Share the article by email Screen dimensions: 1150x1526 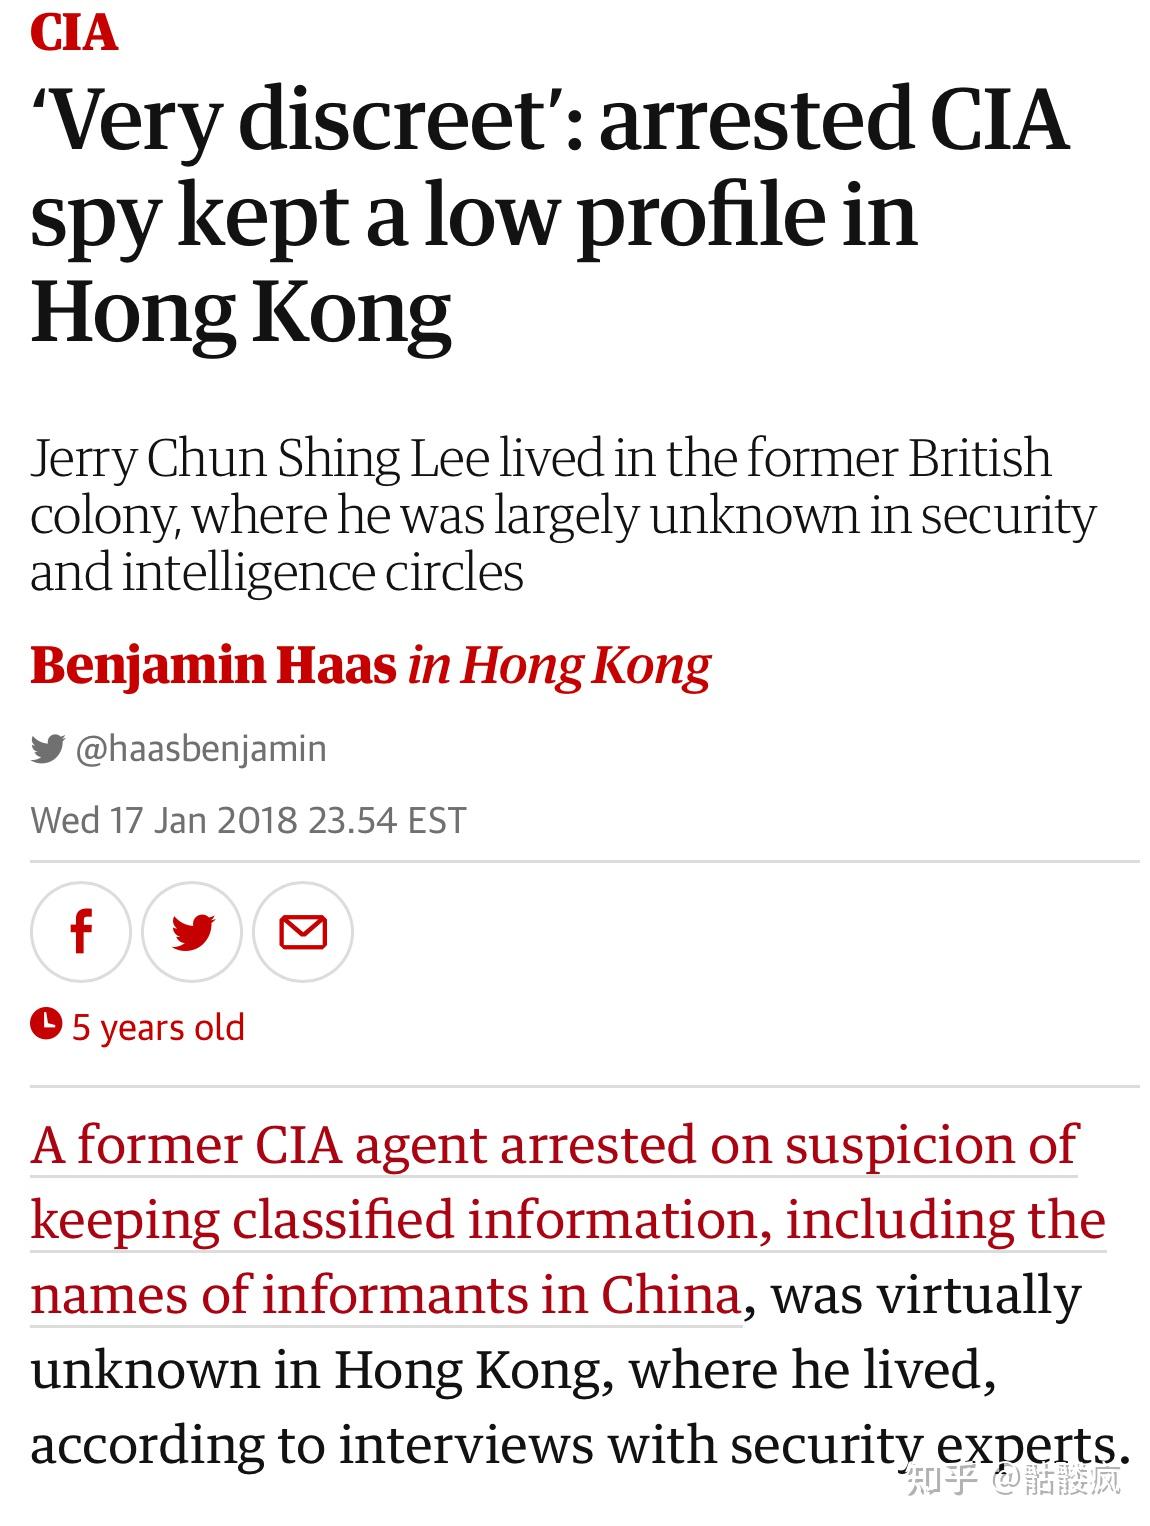303,932
